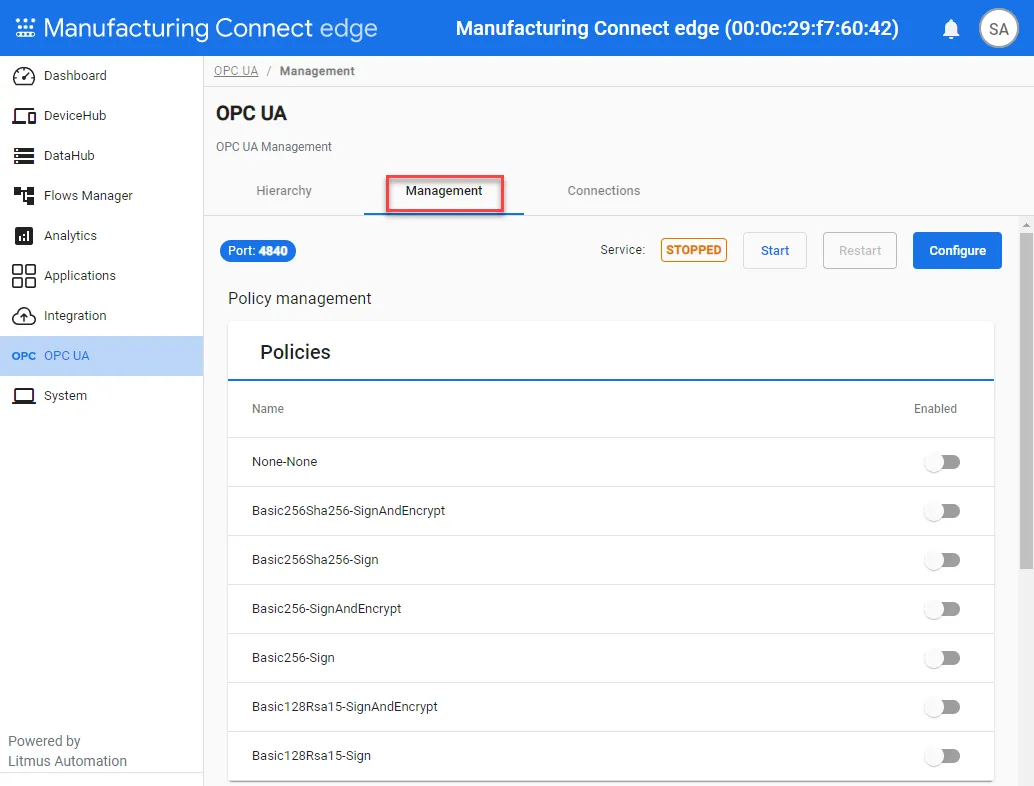The image size is (1034, 786).
Task: Click the Policy management section heading
Action: pos(299,298)
